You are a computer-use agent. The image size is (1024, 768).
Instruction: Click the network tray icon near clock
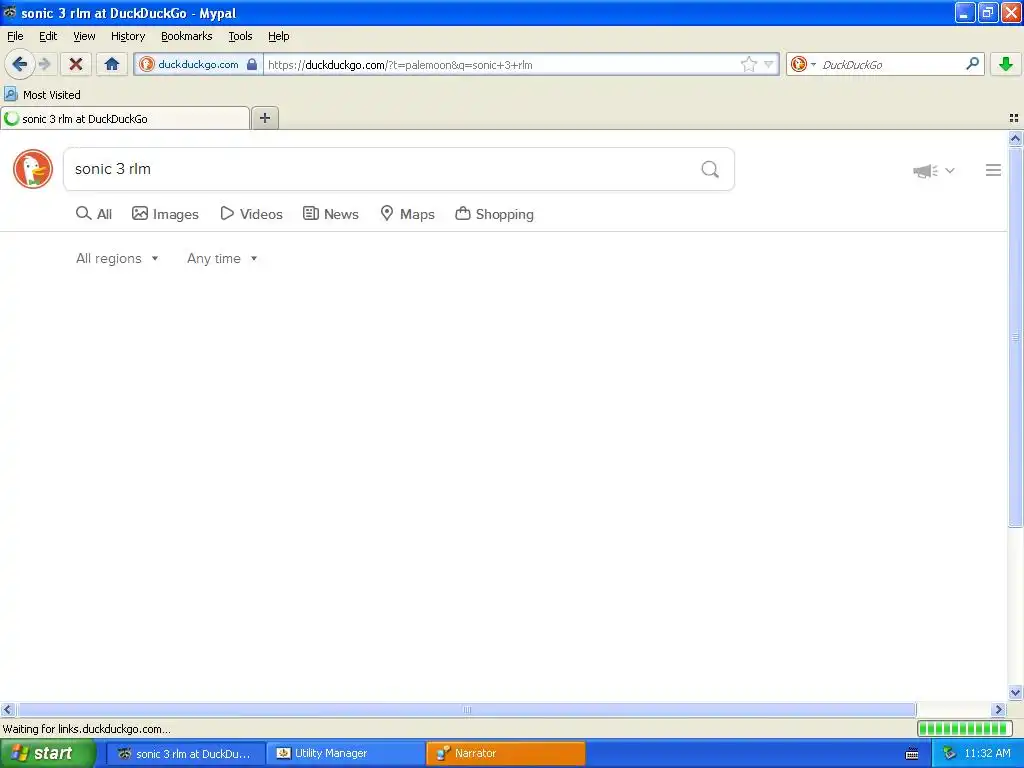pyautogui.click(x=950, y=754)
